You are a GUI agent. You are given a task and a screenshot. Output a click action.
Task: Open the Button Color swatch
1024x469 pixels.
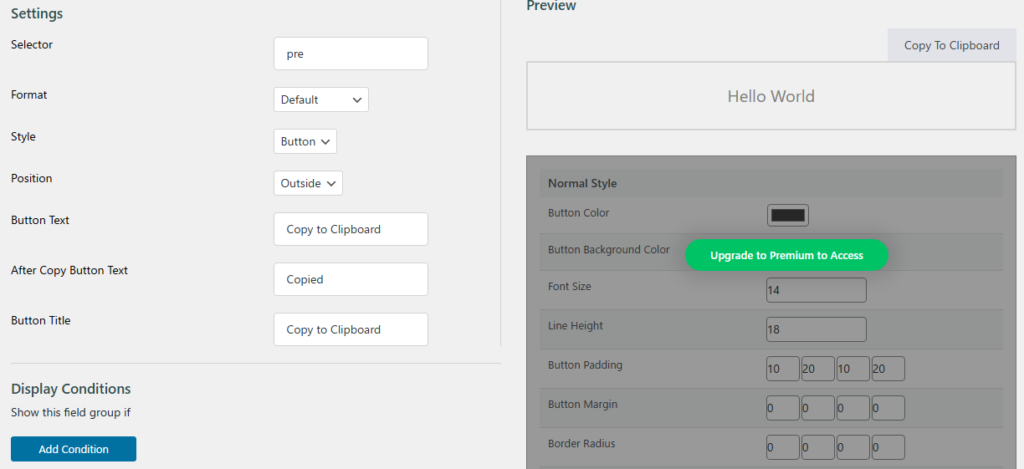pos(788,216)
